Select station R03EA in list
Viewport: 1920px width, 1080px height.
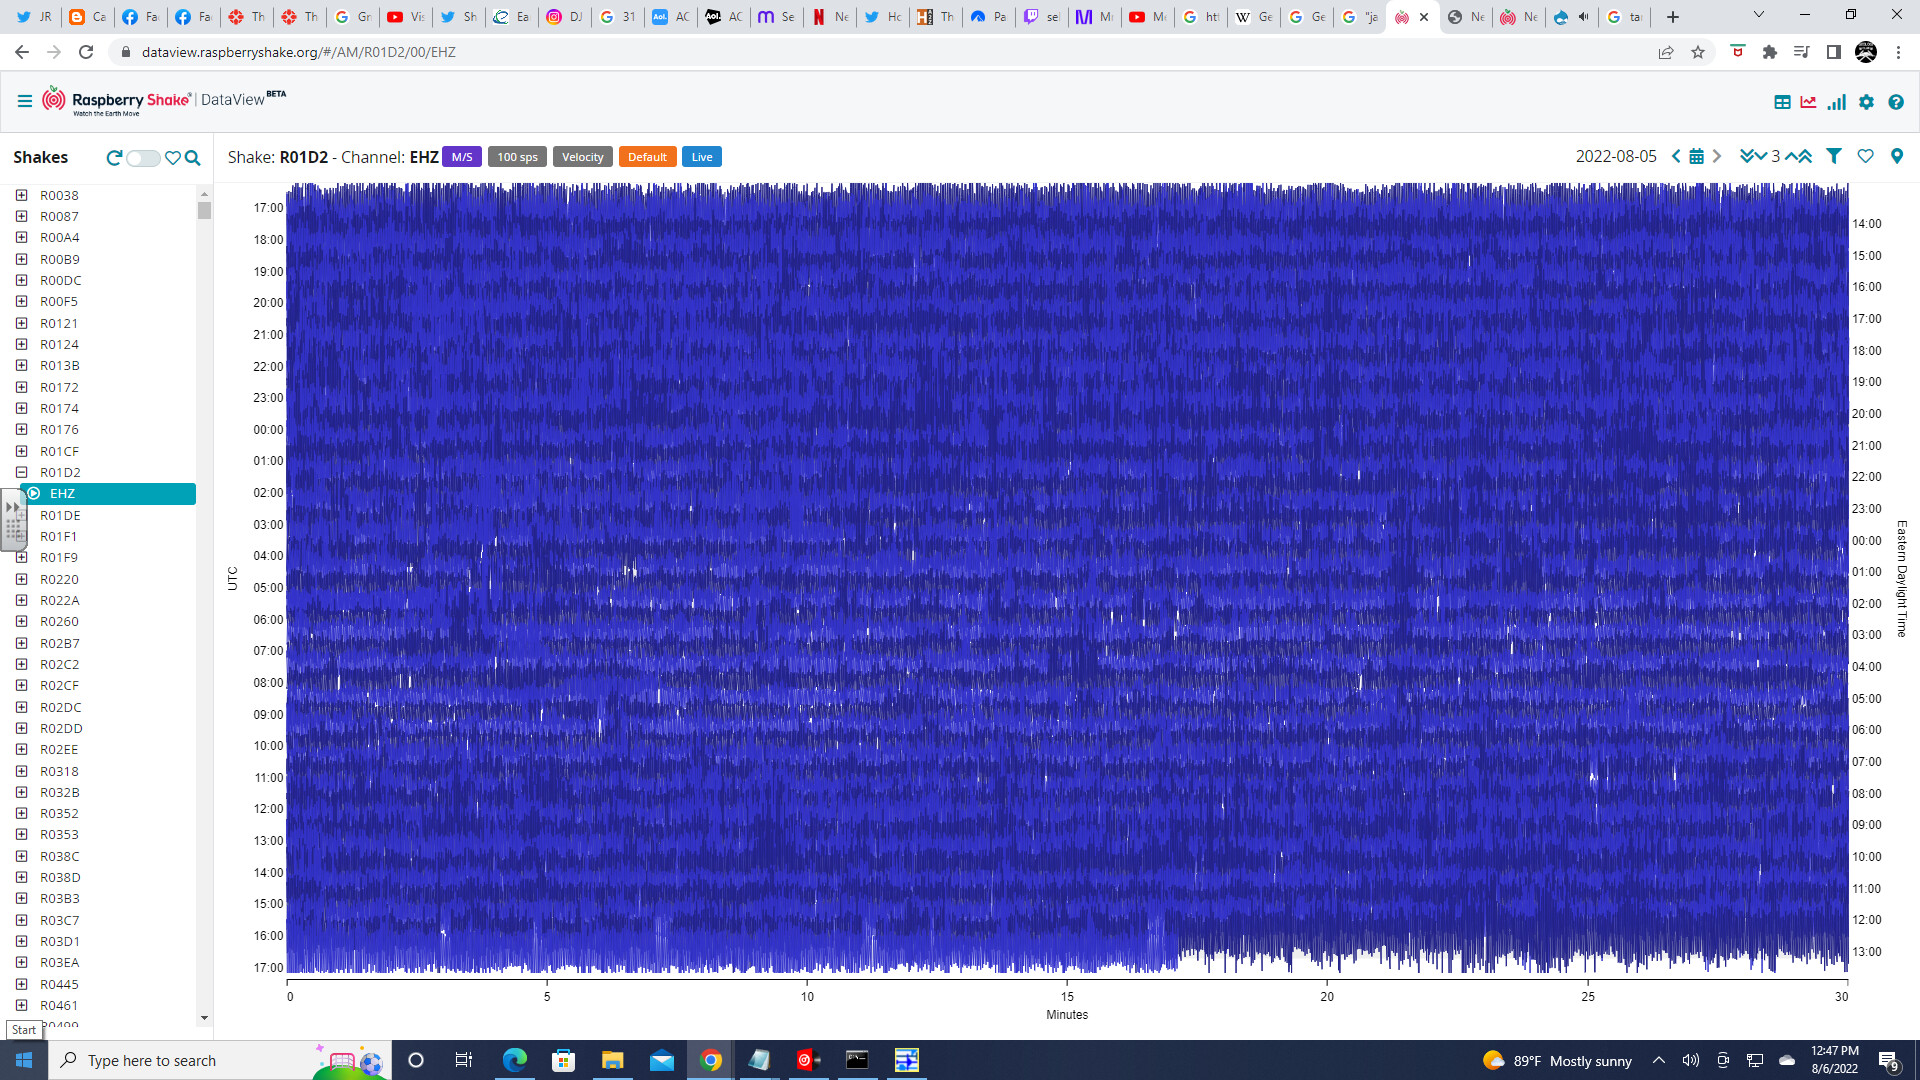[59, 962]
